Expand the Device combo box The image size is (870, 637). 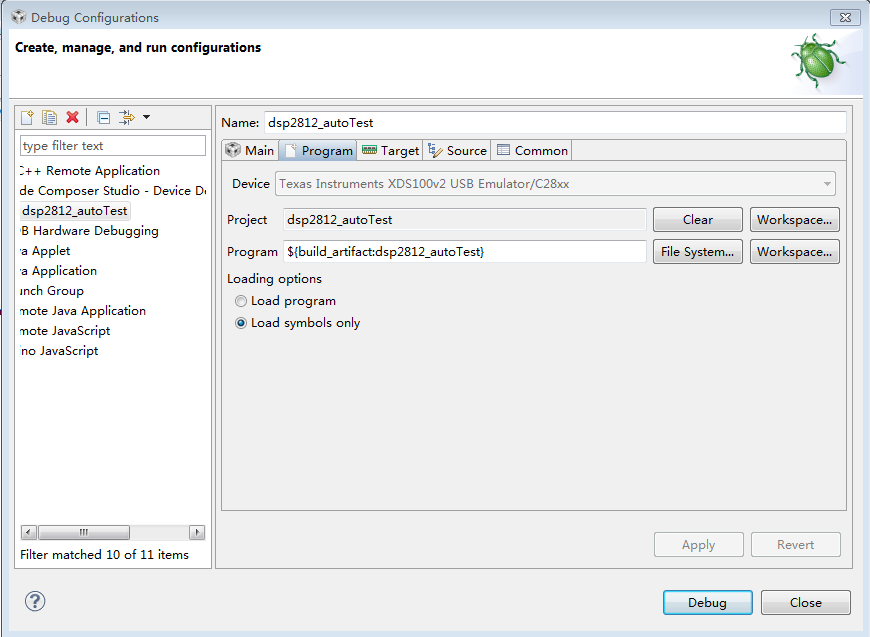click(x=827, y=184)
